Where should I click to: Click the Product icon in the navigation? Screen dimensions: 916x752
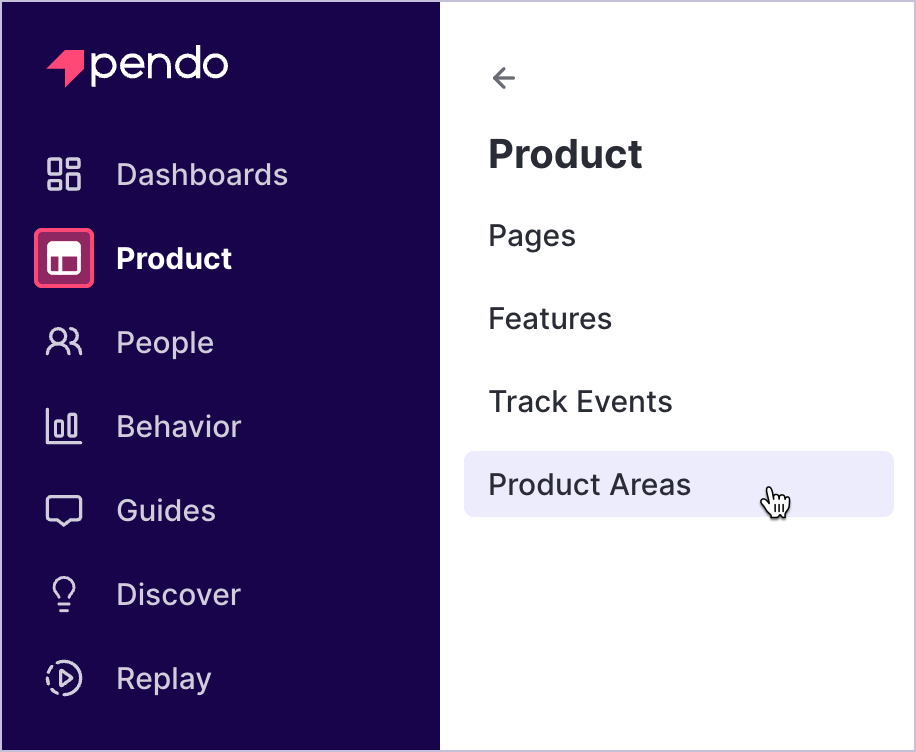coord(63,258)
